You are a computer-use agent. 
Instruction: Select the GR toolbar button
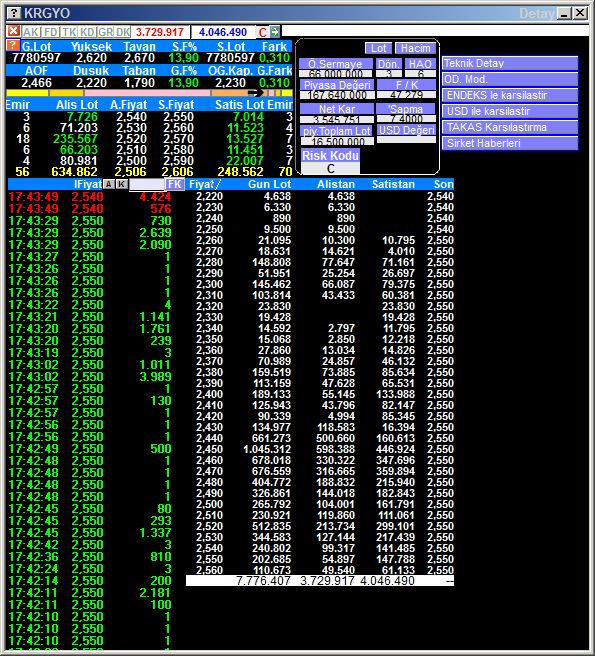tap(106, 32)
